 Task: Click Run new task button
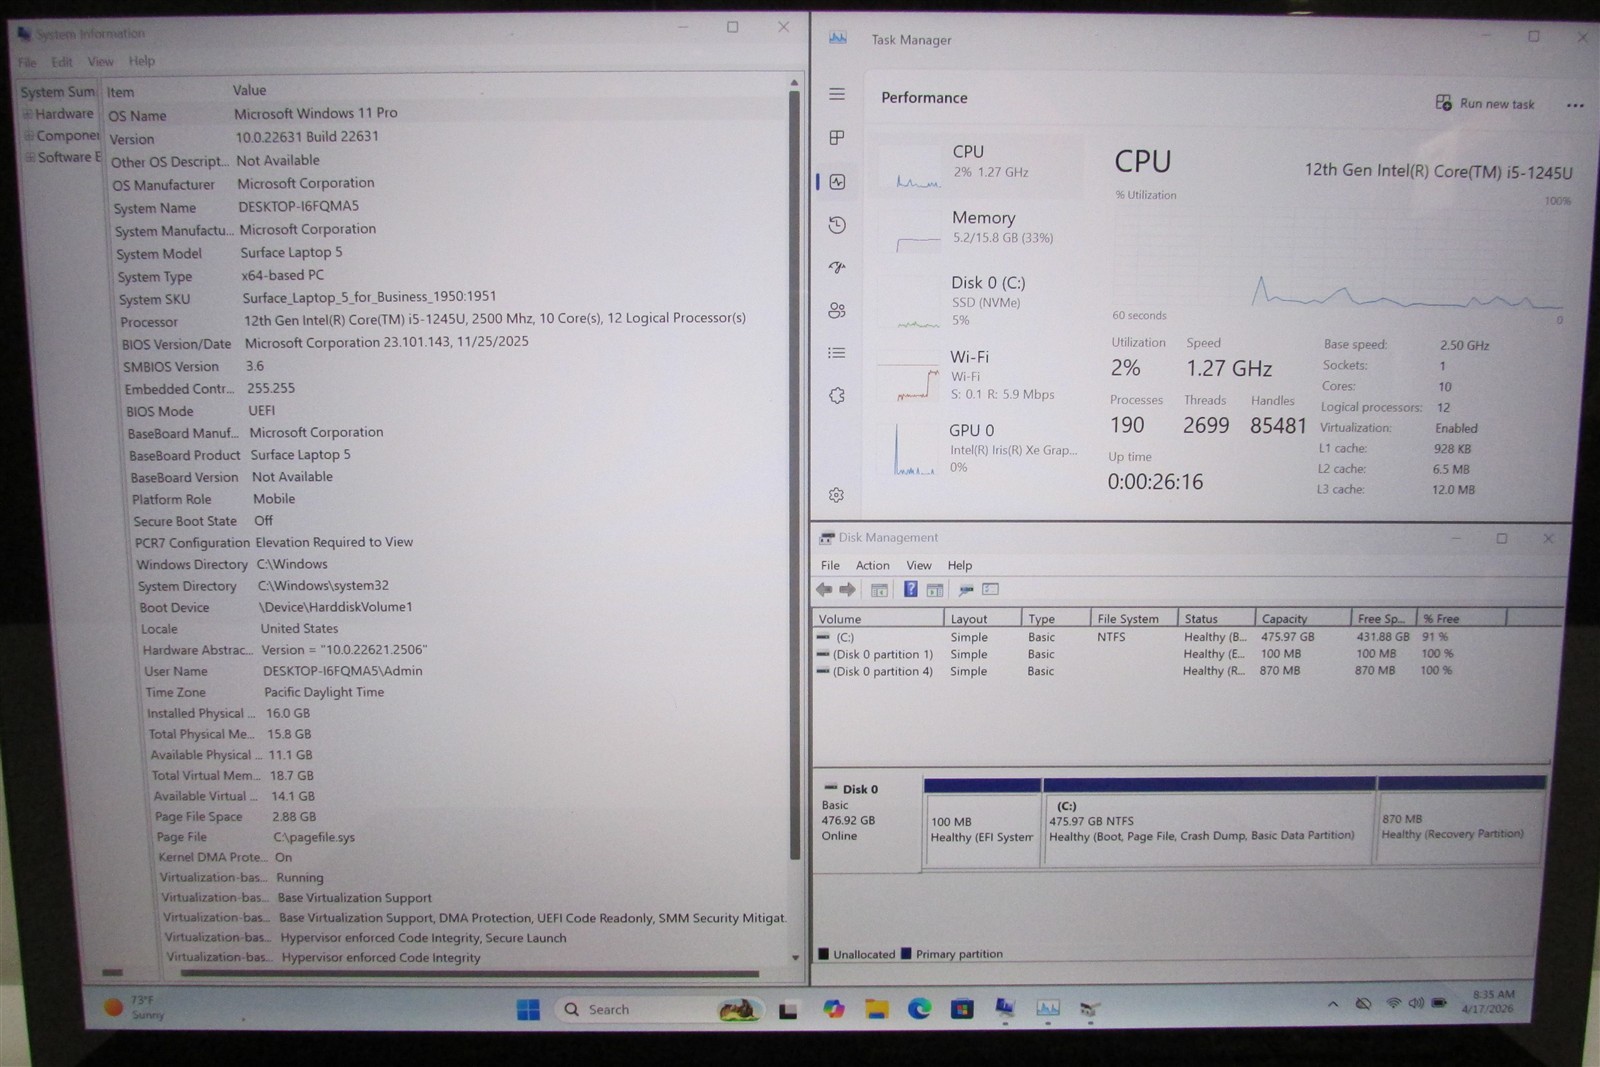[1485, 103]
